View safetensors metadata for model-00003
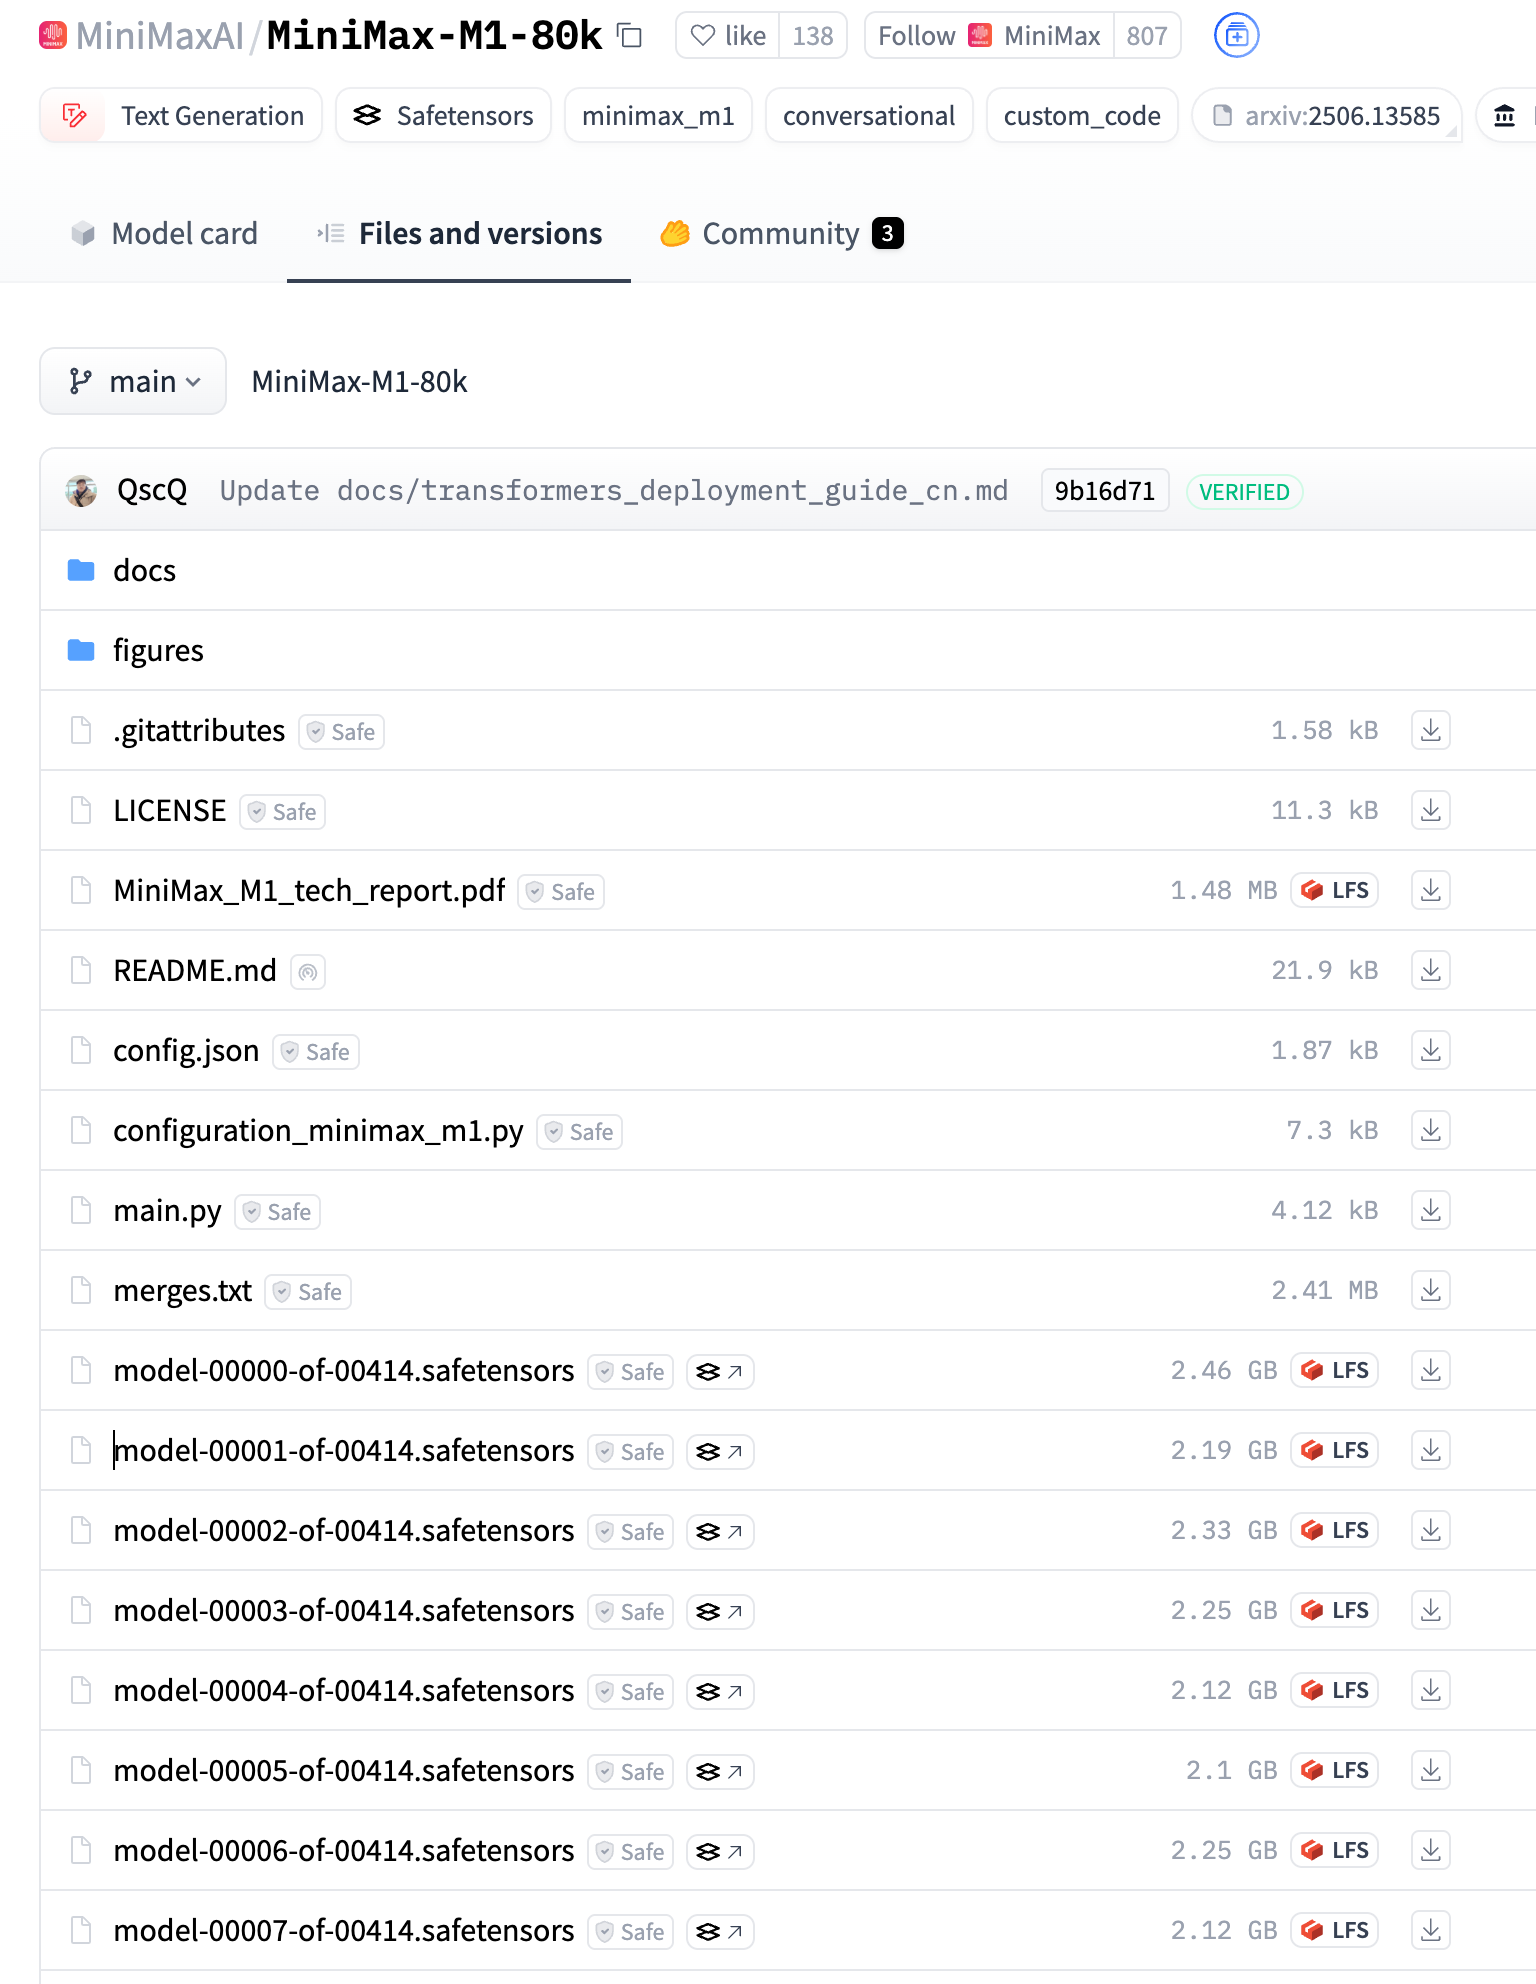This screenshot has height=1984, width=1536. point(720,1611)
